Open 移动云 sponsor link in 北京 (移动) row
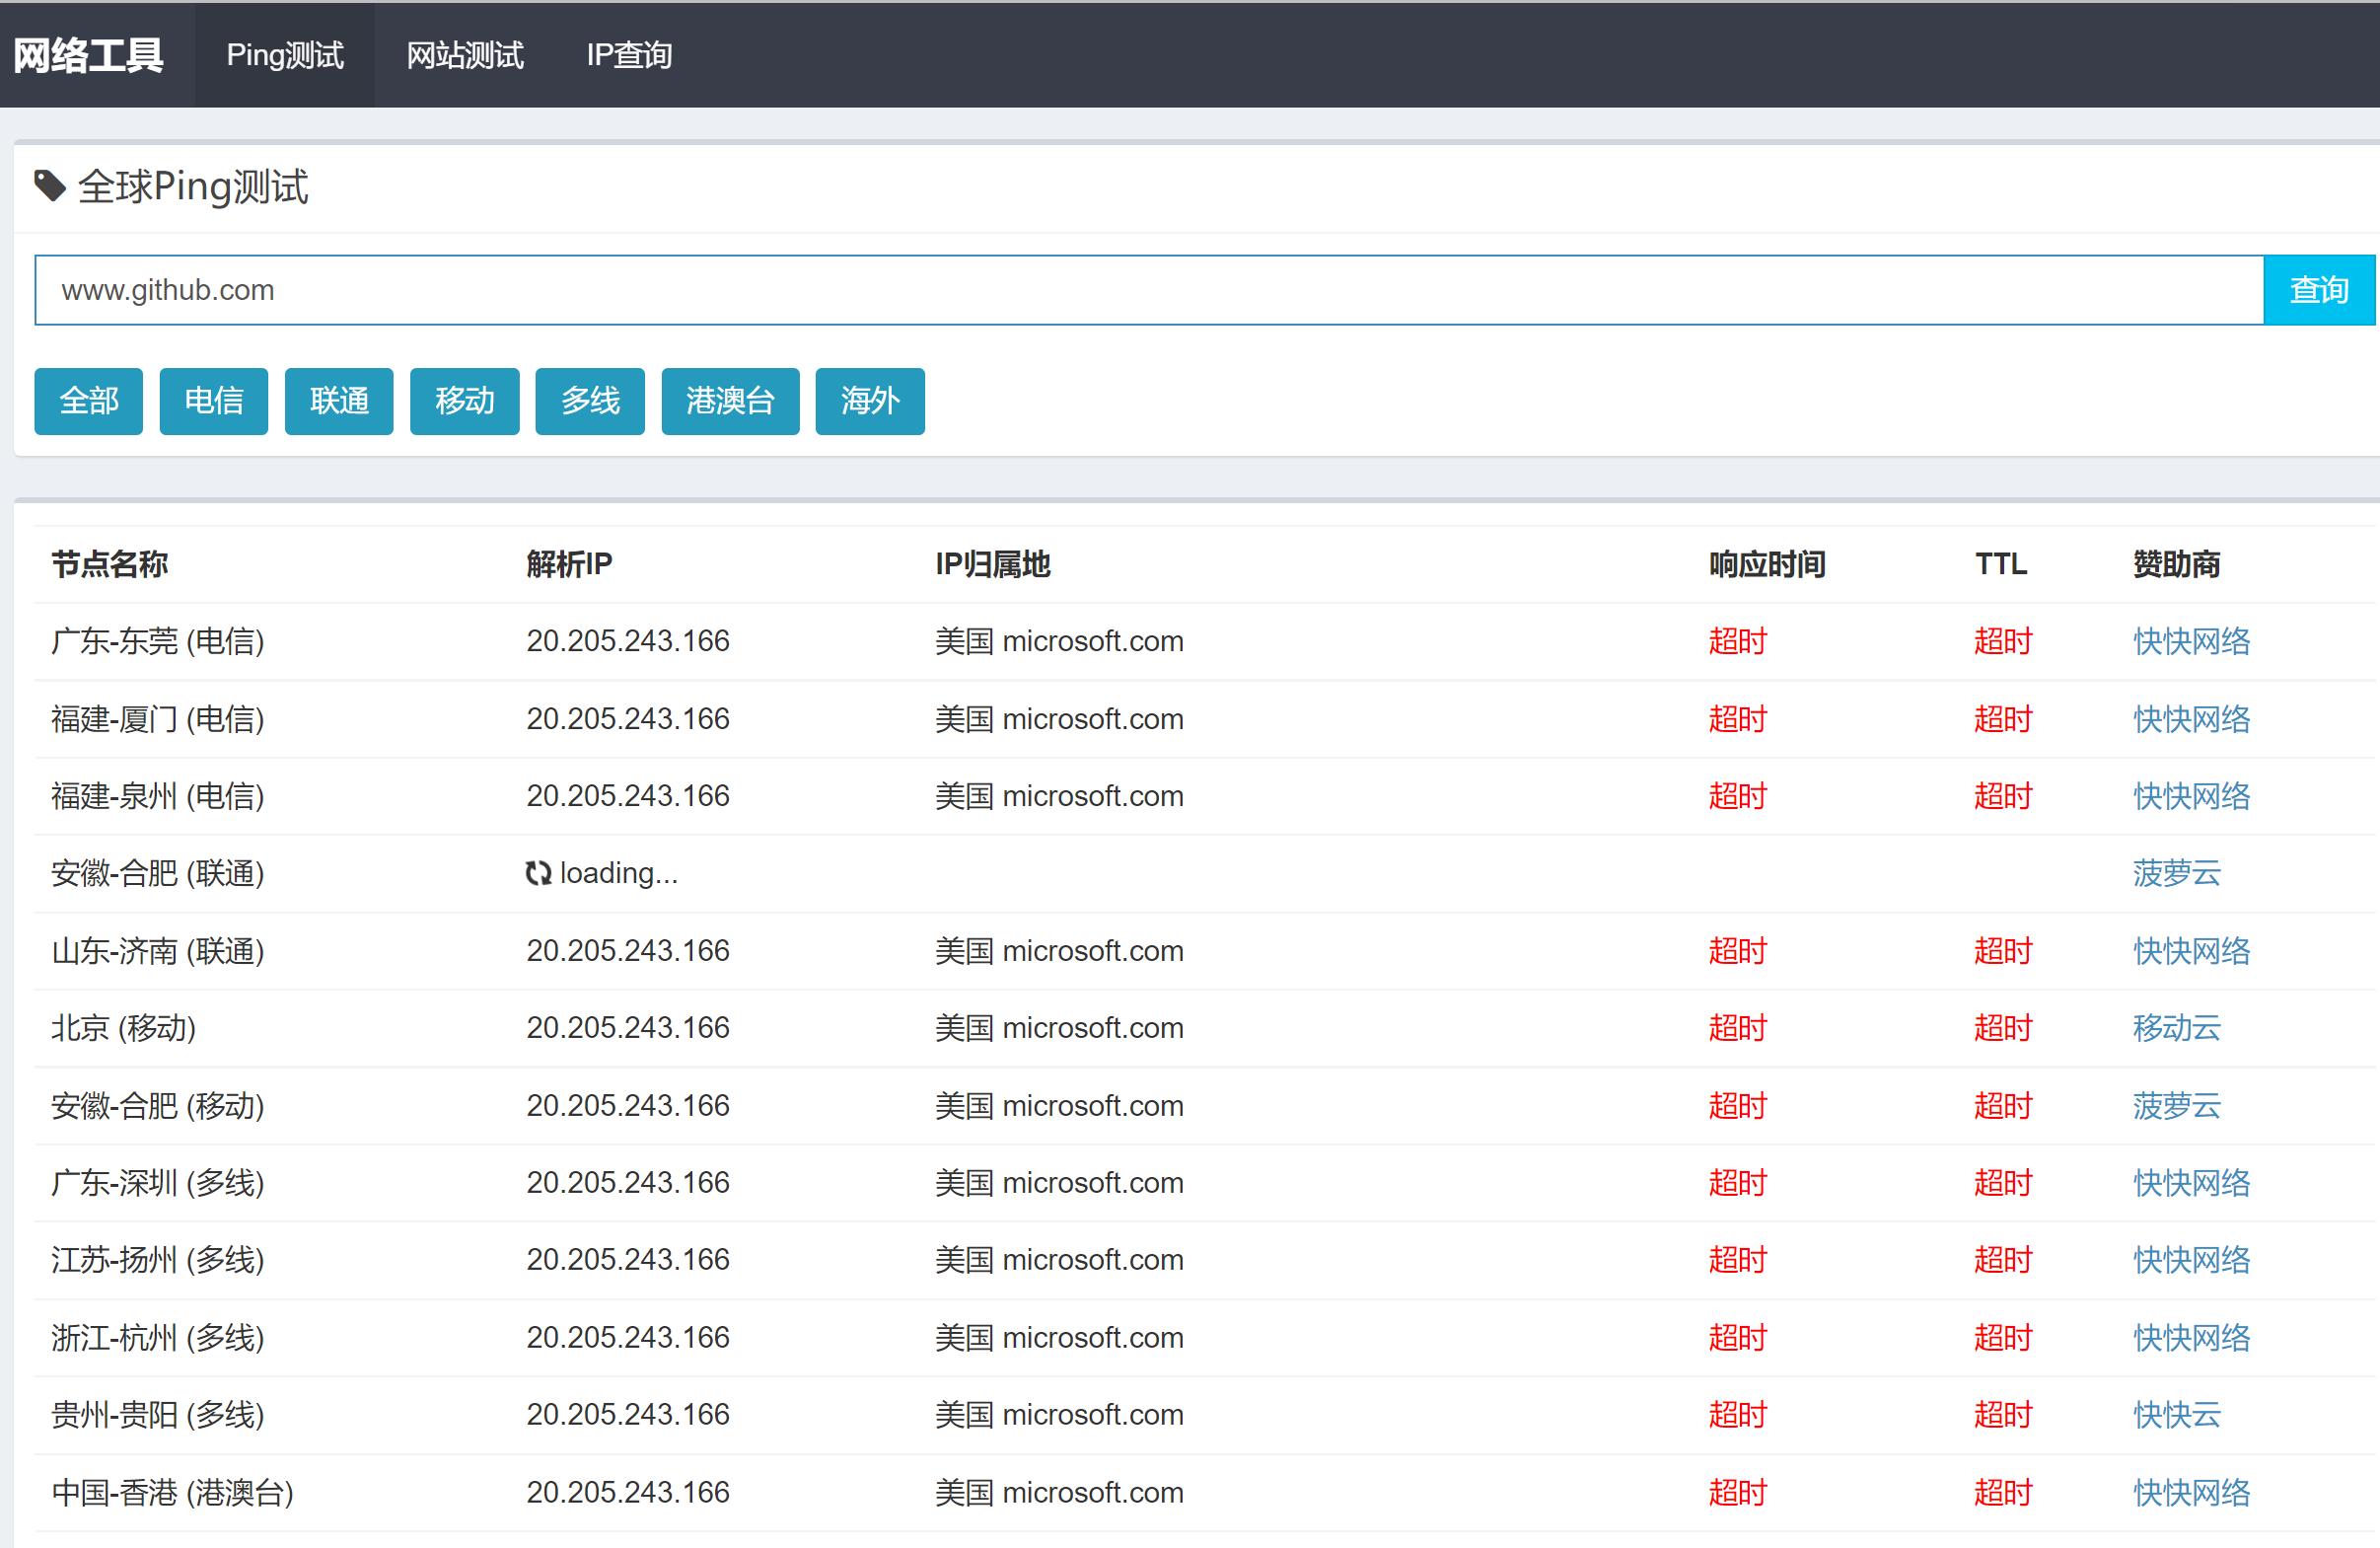Screen dimensions: 2380x1548 2176,1028
